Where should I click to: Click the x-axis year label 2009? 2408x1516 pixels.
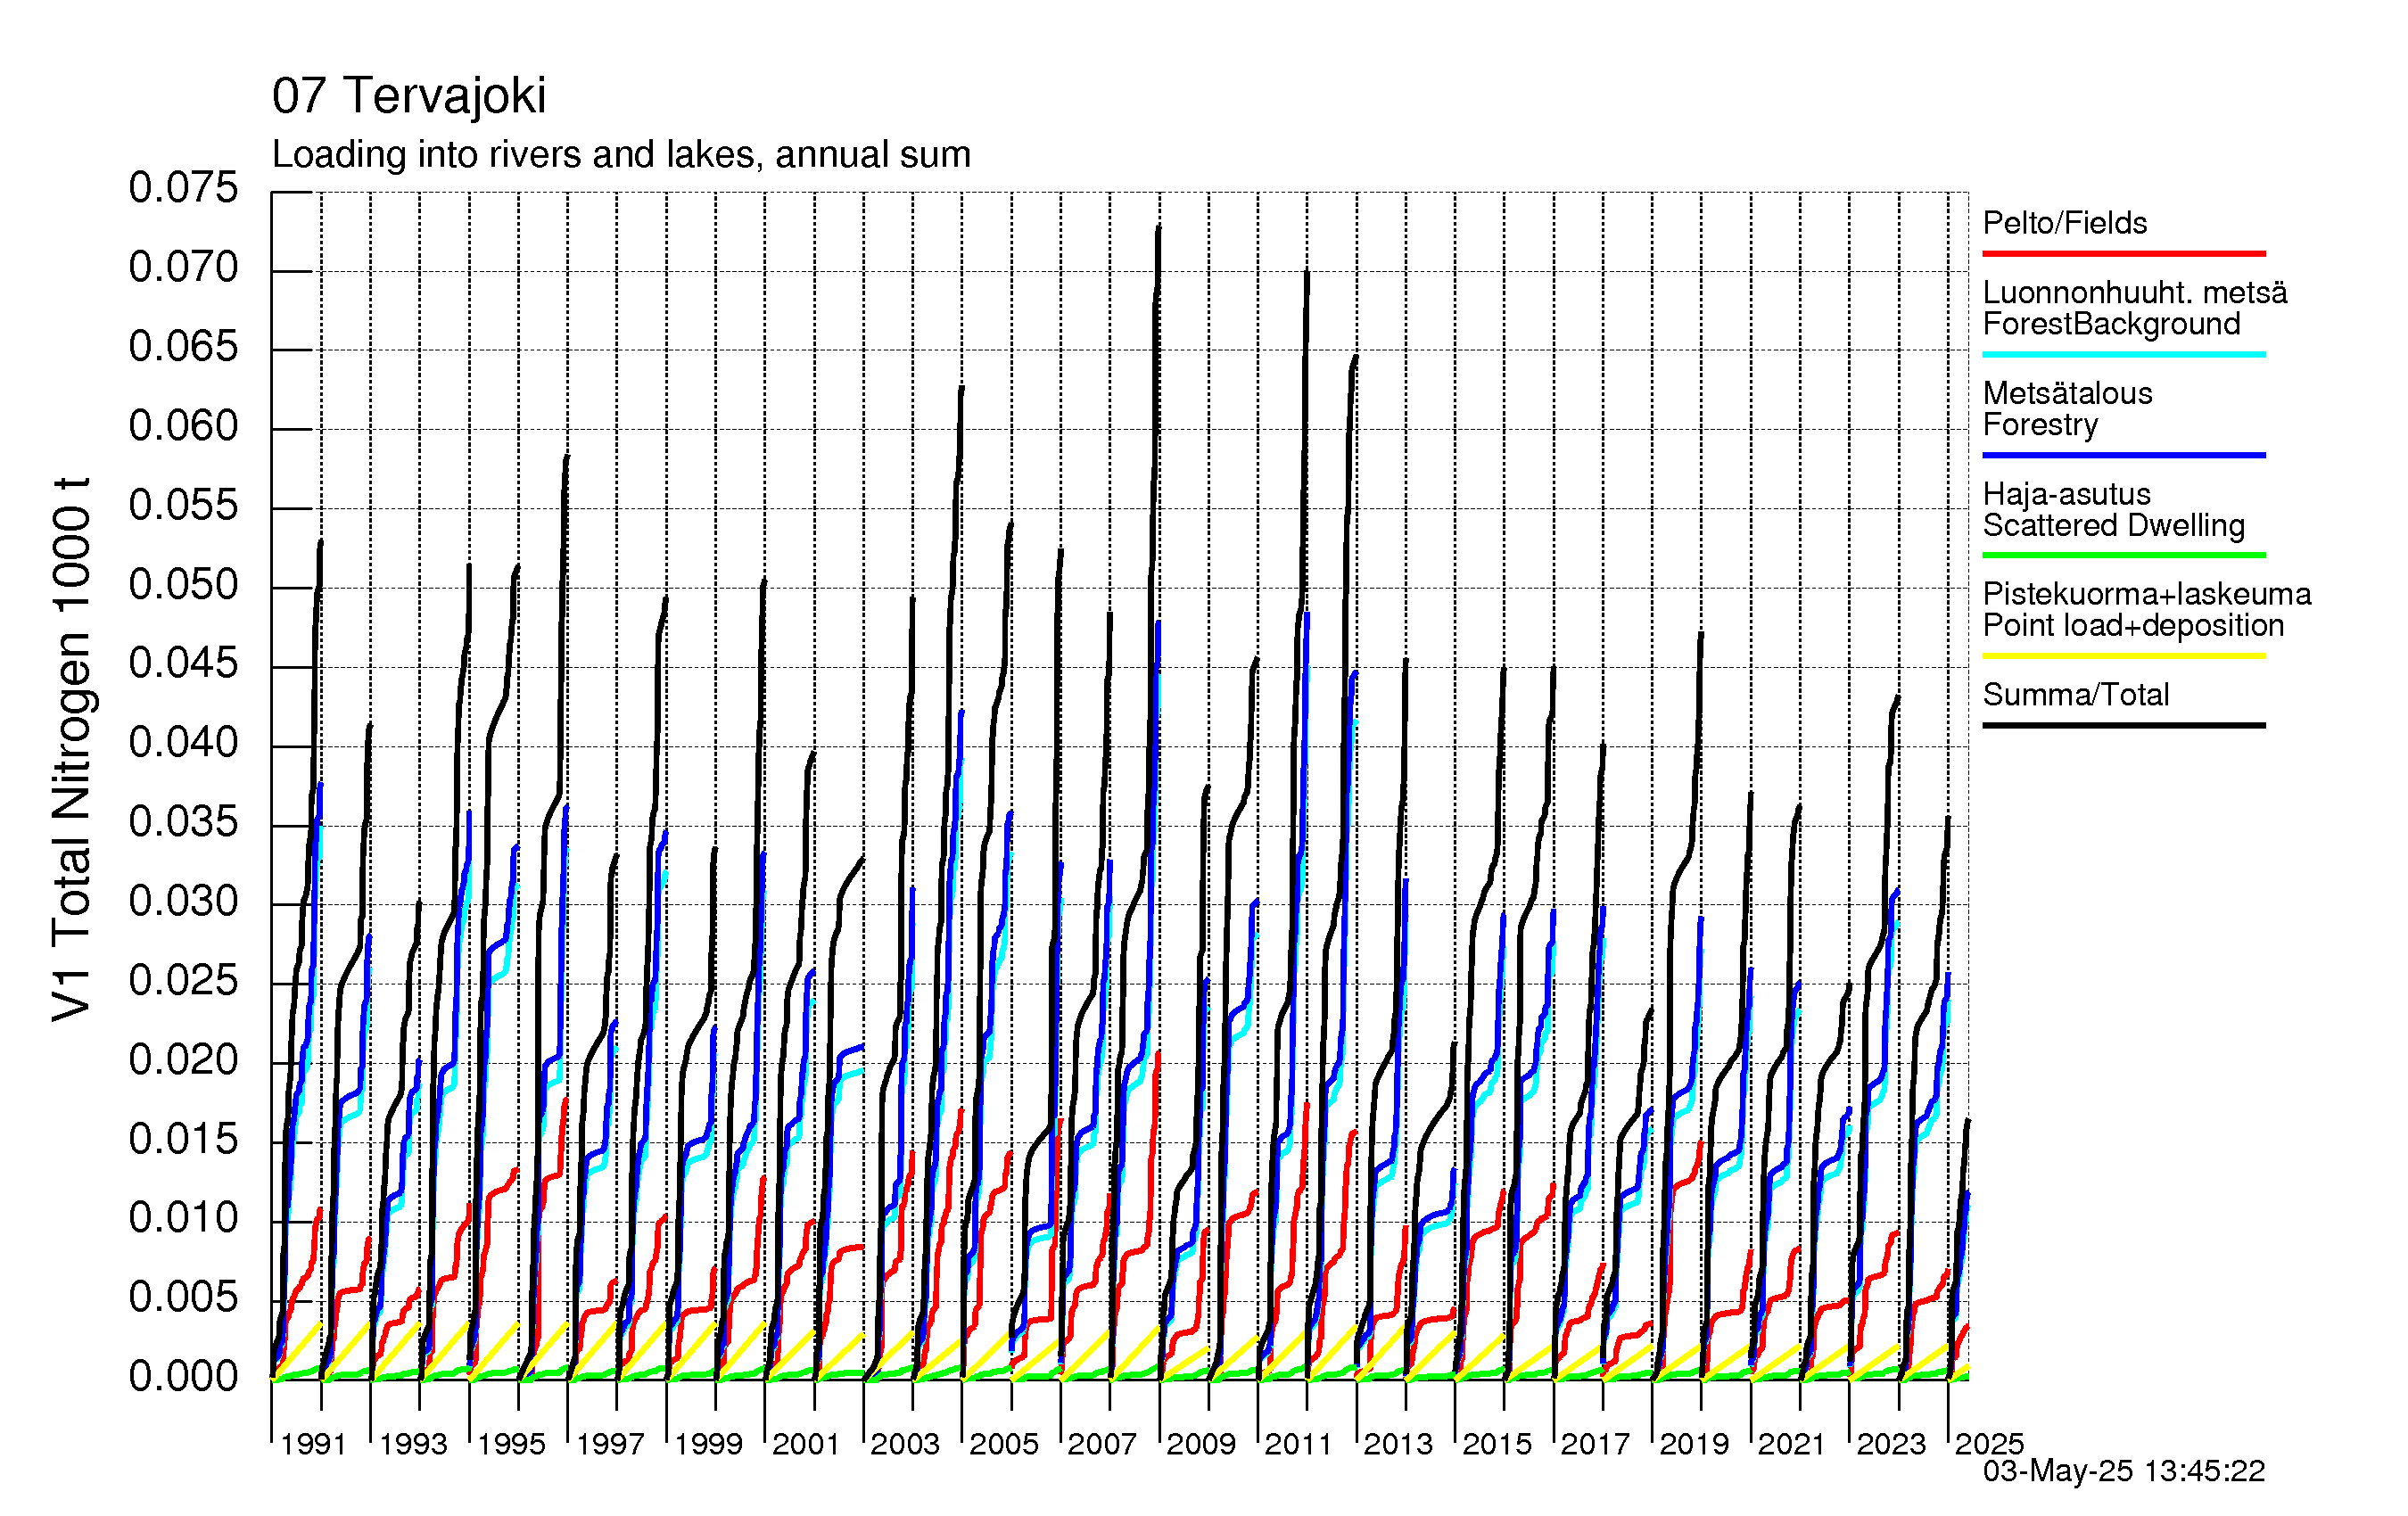[x=1201, y=1444]
